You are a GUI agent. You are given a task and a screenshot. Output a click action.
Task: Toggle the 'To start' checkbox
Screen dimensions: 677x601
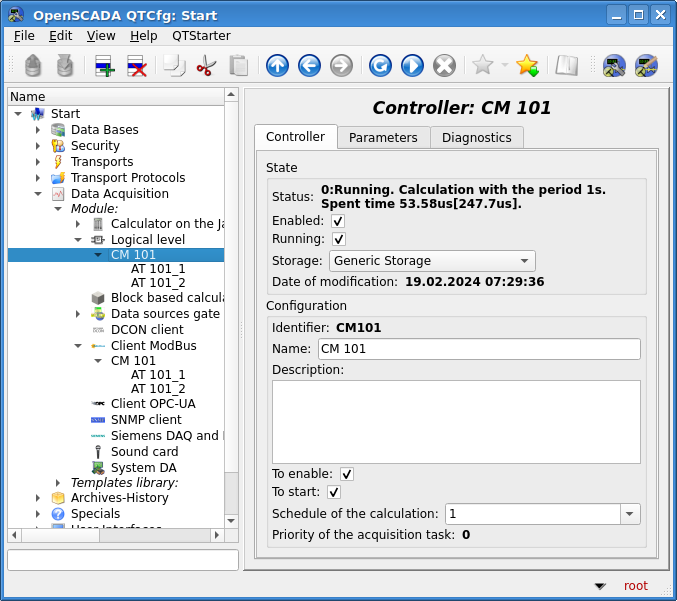334,492
